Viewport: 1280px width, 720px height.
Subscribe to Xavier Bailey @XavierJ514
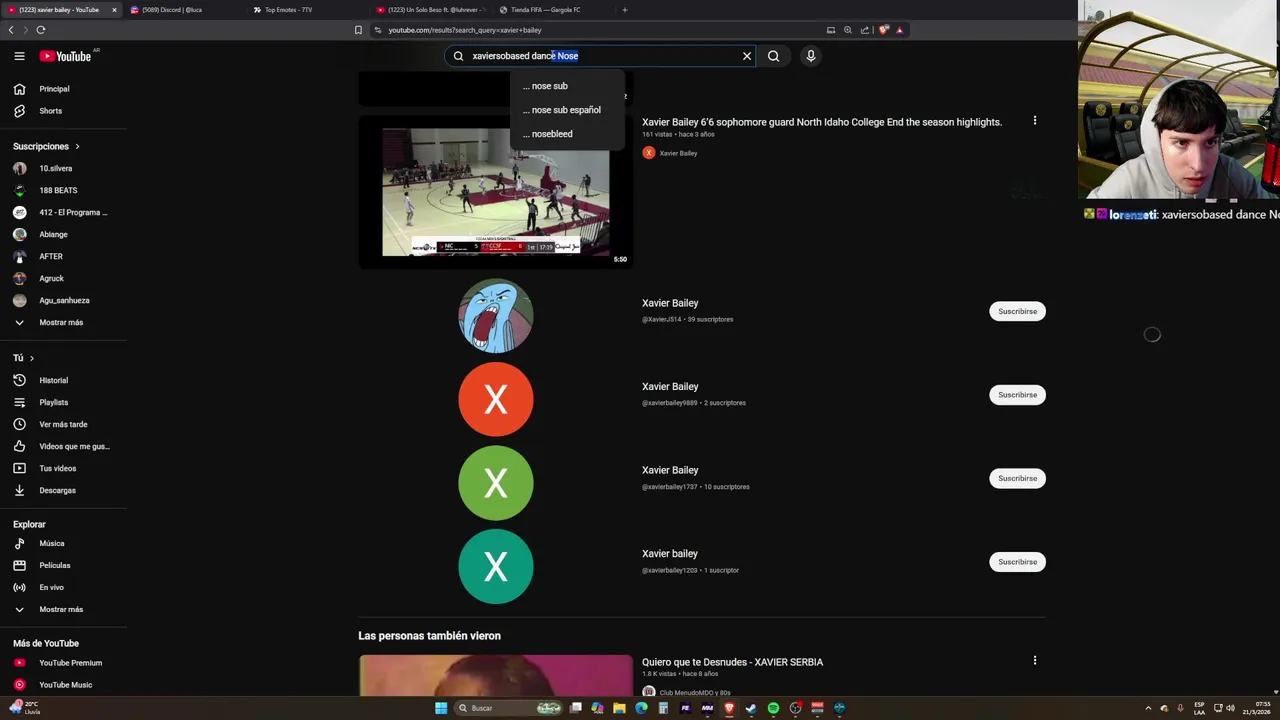click(x=1017, y=311)
